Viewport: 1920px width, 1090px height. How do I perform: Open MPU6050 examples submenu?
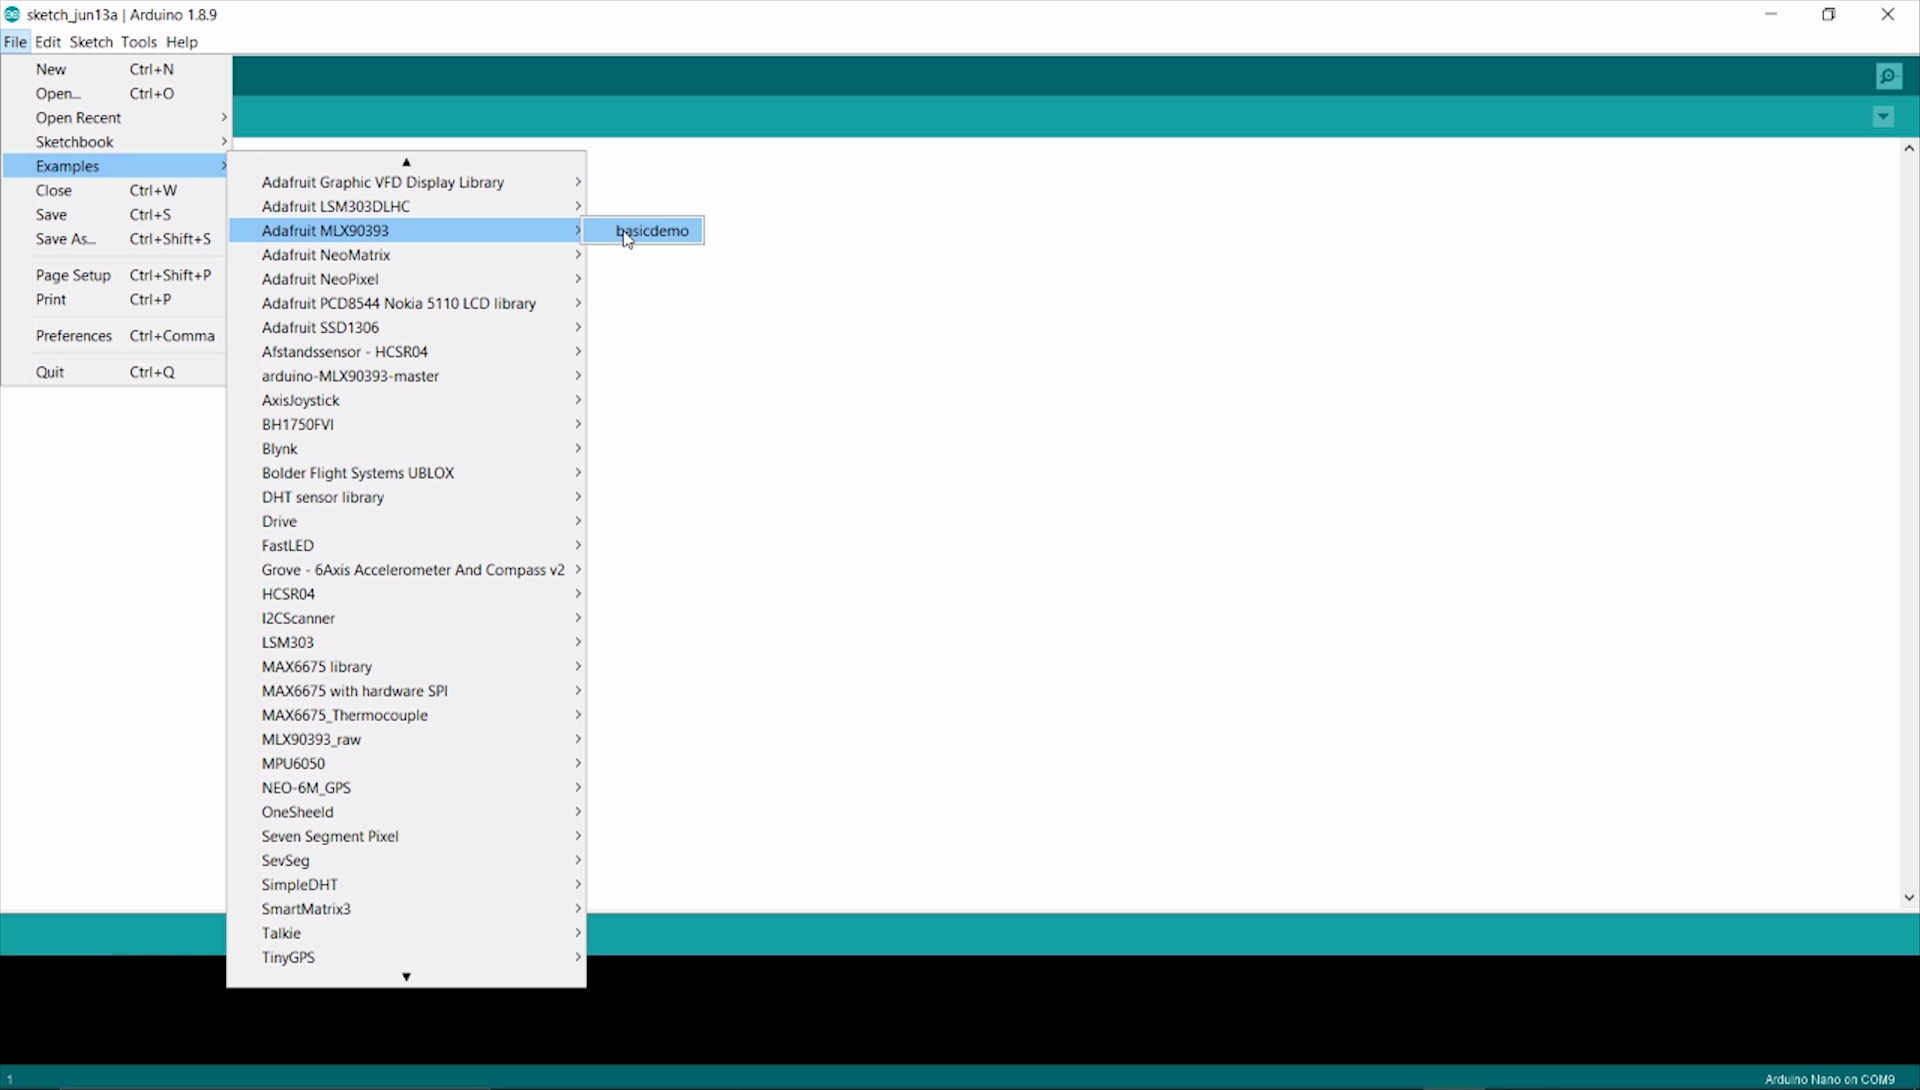(407, 764)
